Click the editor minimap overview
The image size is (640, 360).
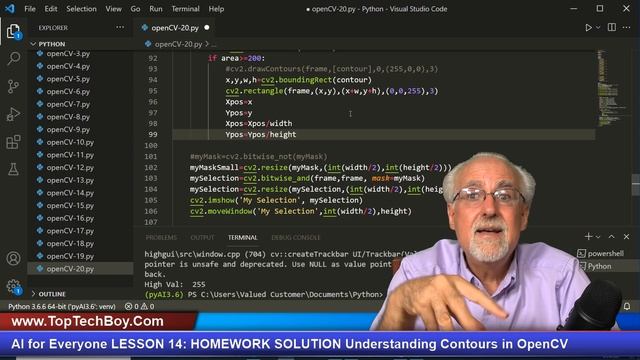coord(612,88)
